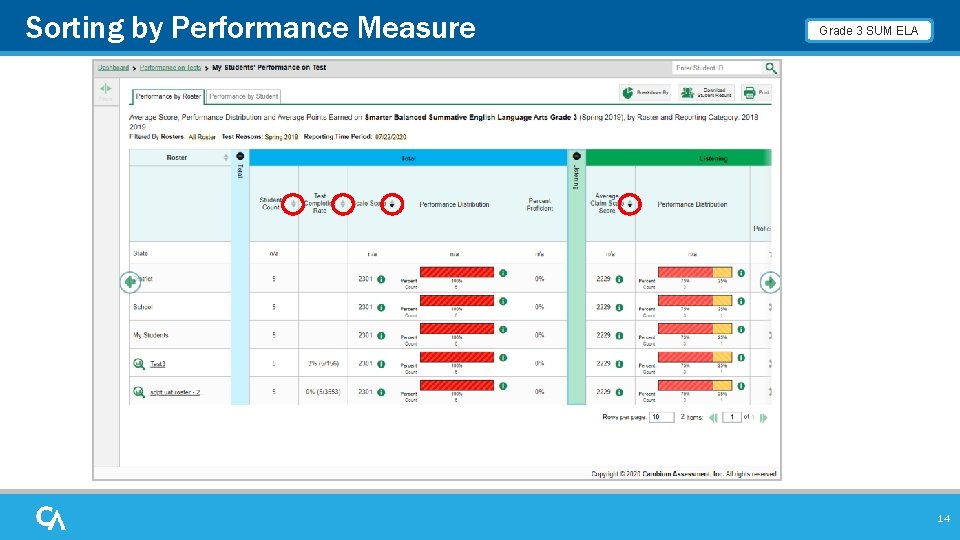Open District Listening distribution info icon
This screenshot has height=540, width=960.
click(741, 273)
